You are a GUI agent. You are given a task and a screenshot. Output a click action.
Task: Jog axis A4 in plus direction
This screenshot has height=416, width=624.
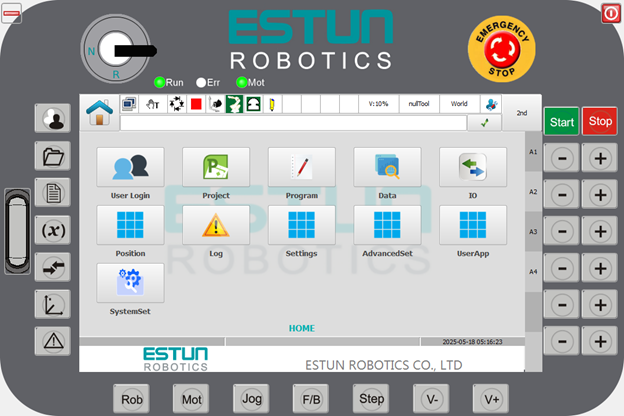[600, 268]
